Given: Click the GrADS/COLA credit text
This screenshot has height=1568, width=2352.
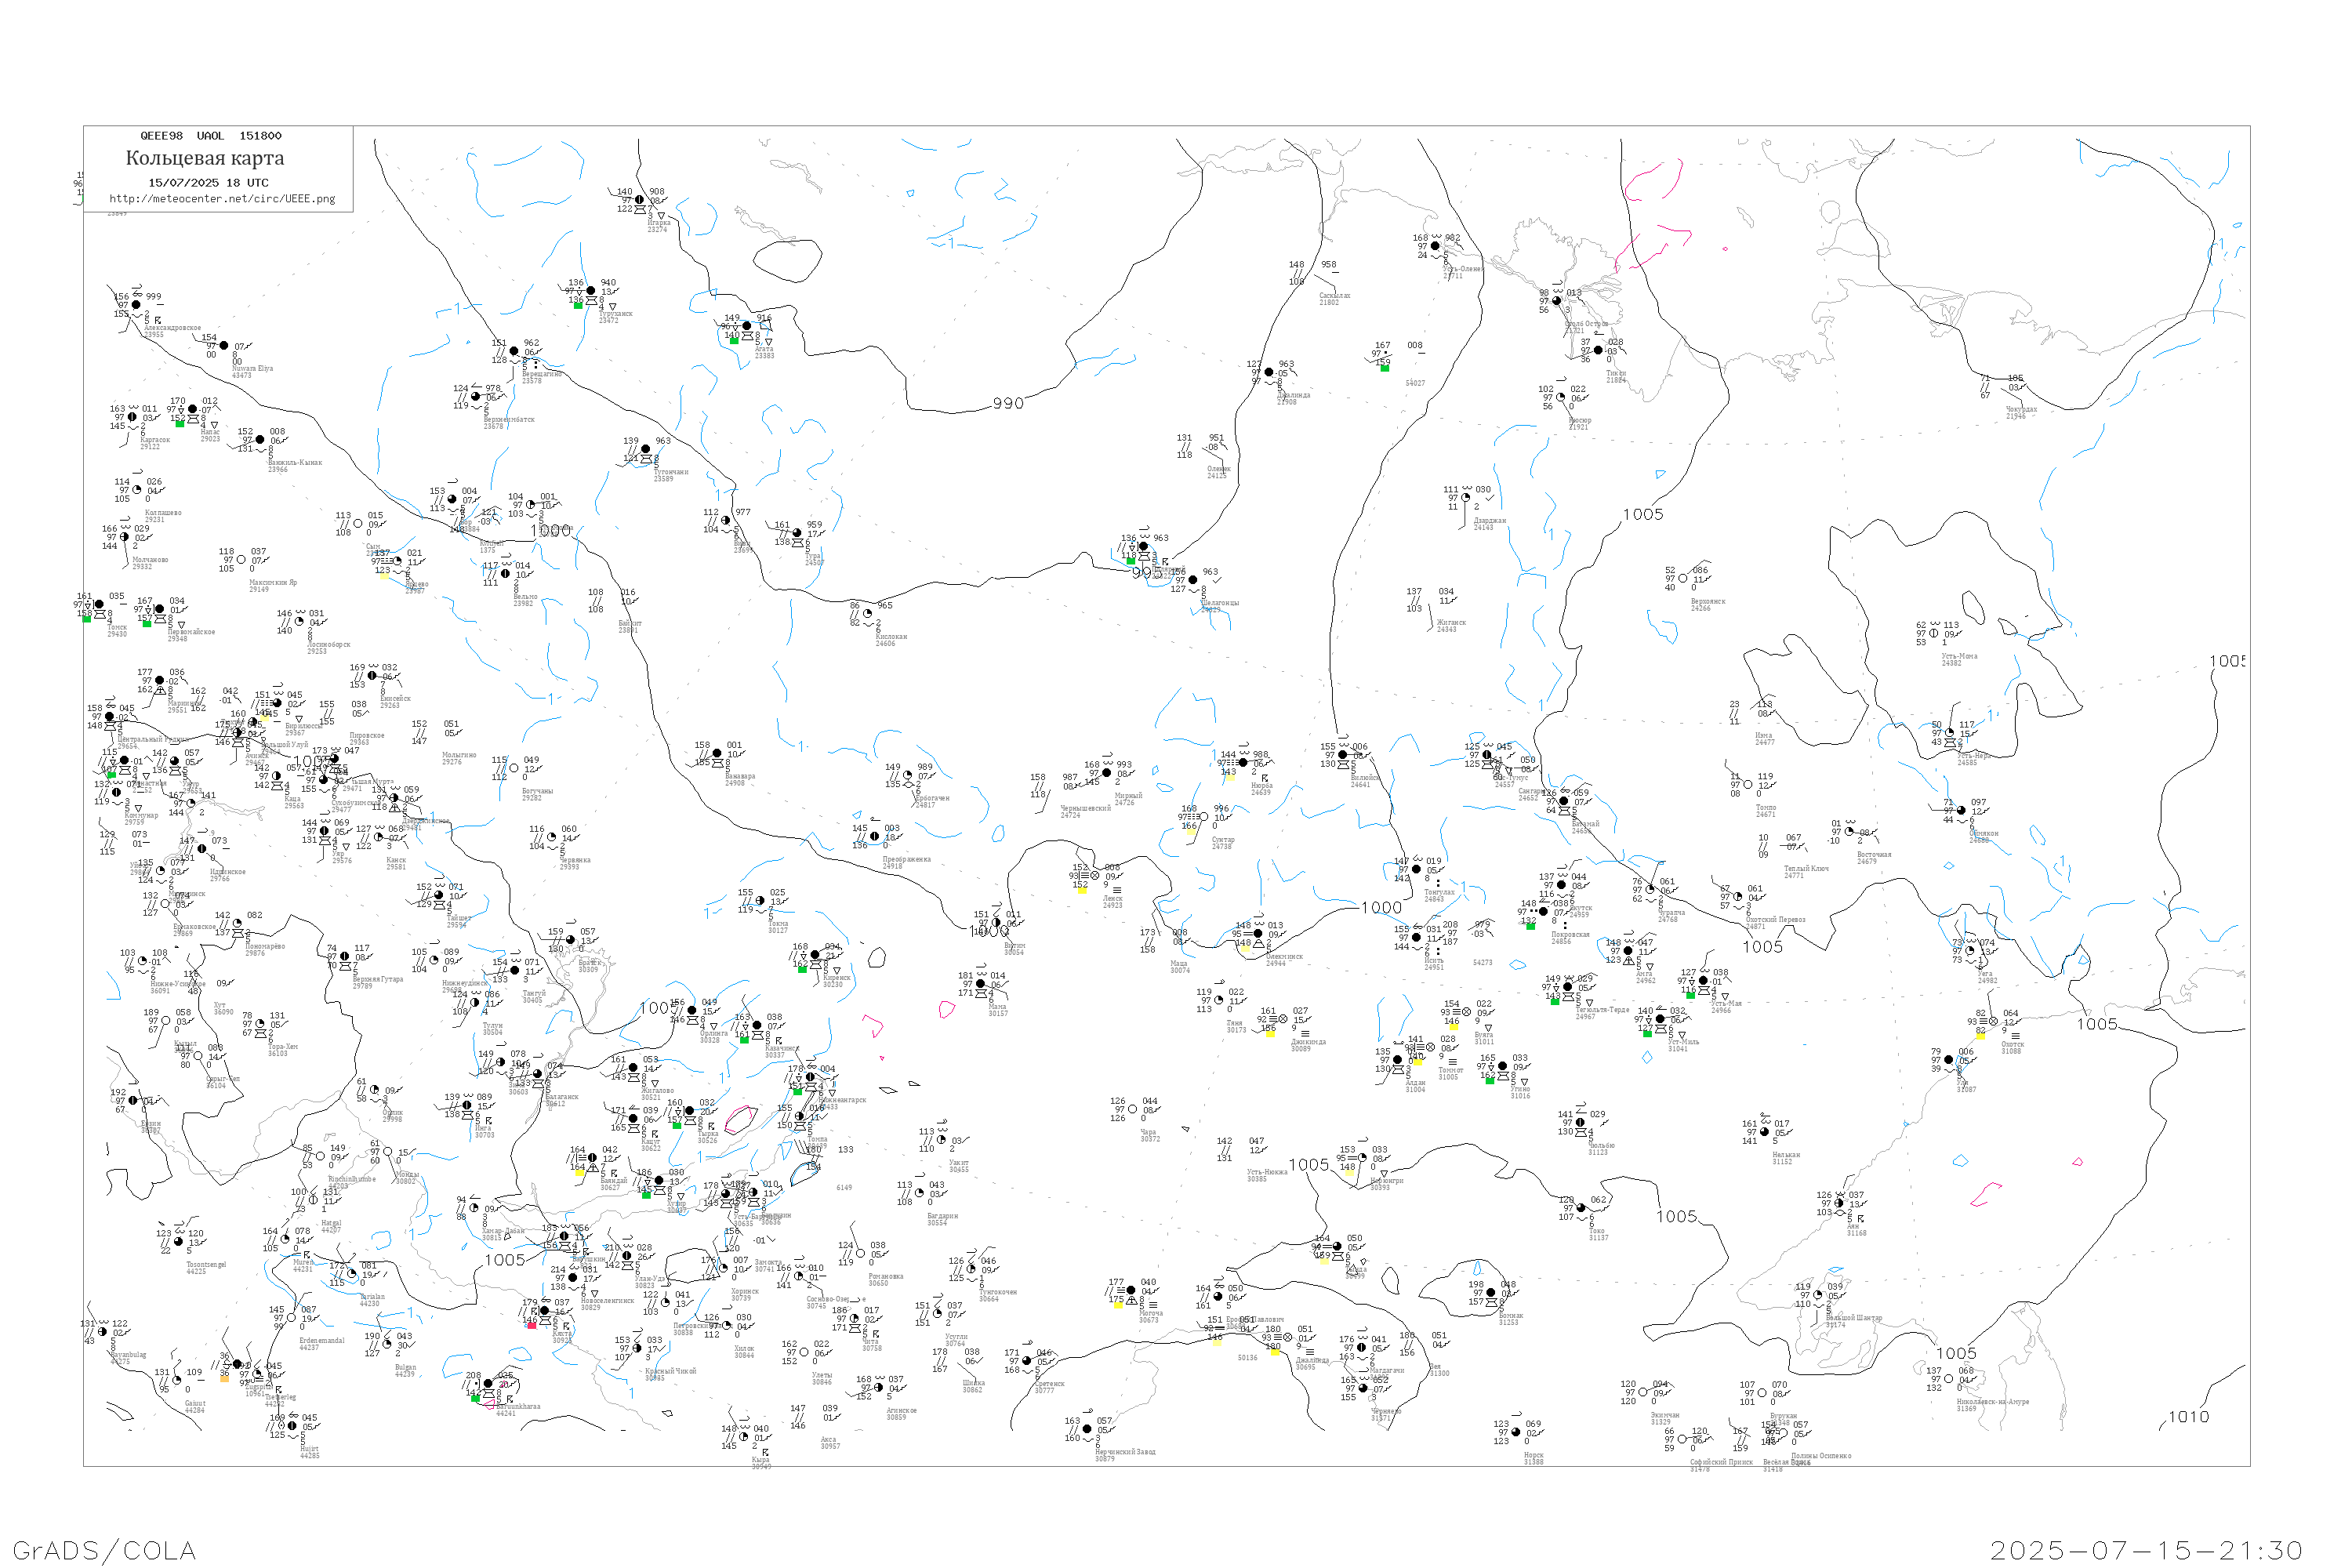Looking at the screenshot, I should 104,1550.
